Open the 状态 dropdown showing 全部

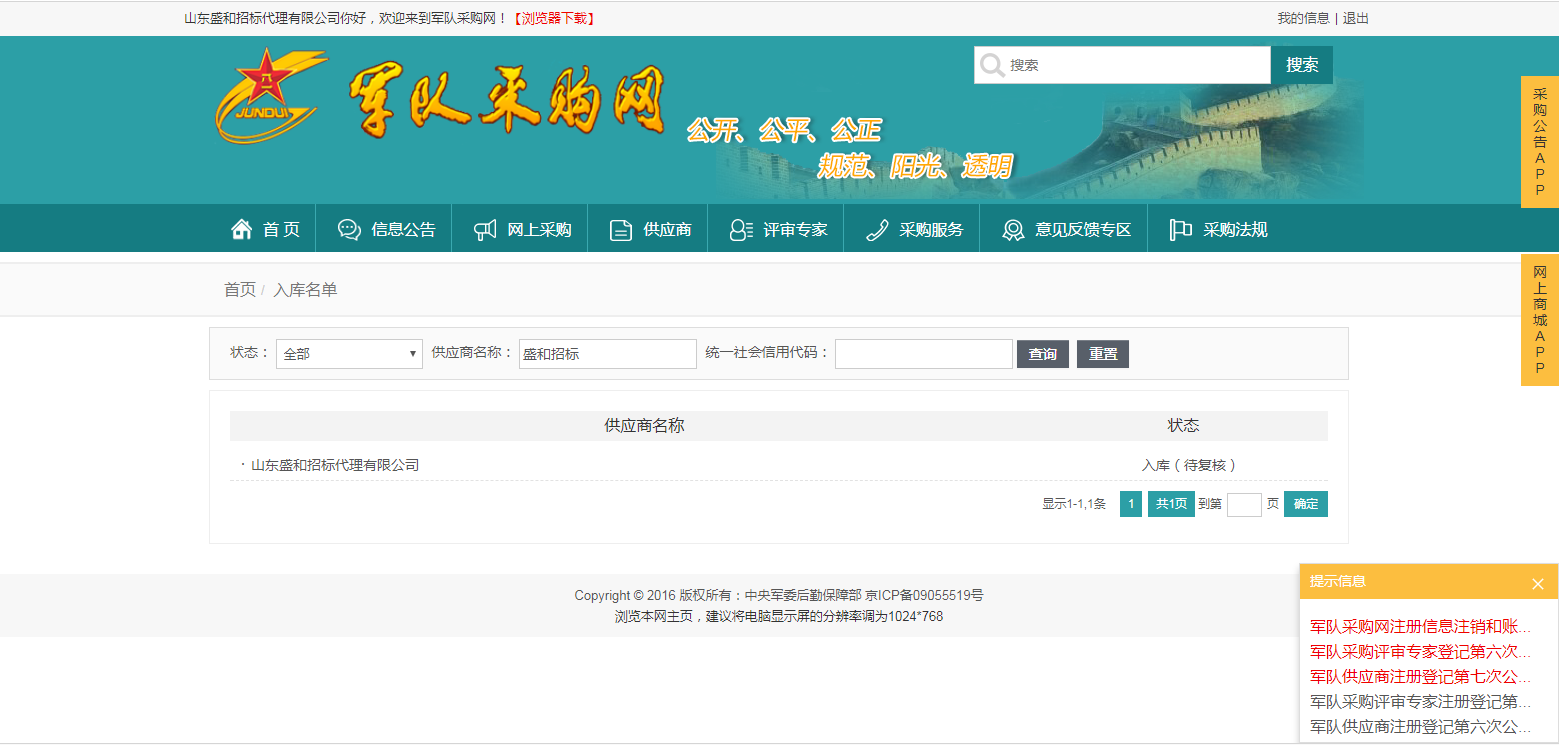(x=349, y=354)
